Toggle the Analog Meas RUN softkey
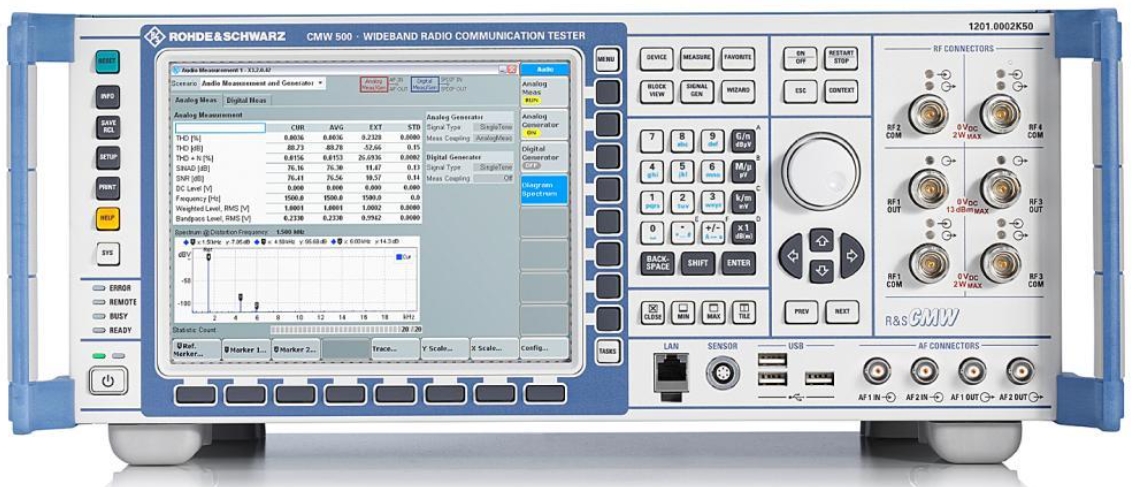 (544, 93)
